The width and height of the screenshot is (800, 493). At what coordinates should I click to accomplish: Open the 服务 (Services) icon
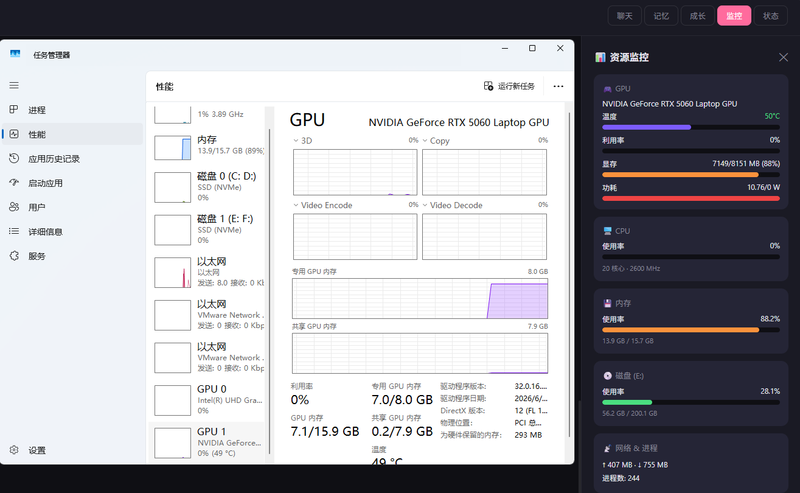(x=14, y=256)
